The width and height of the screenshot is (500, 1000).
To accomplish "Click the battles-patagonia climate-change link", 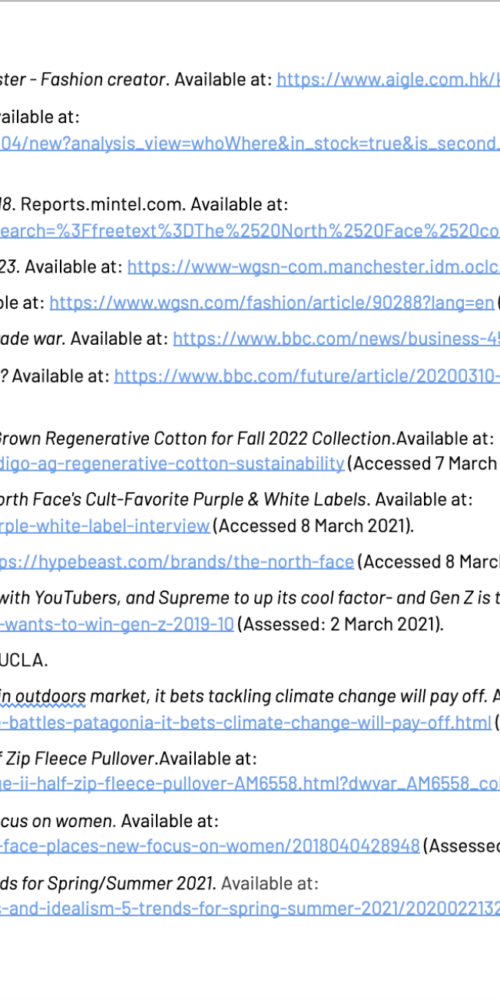I will click(246, 722).
